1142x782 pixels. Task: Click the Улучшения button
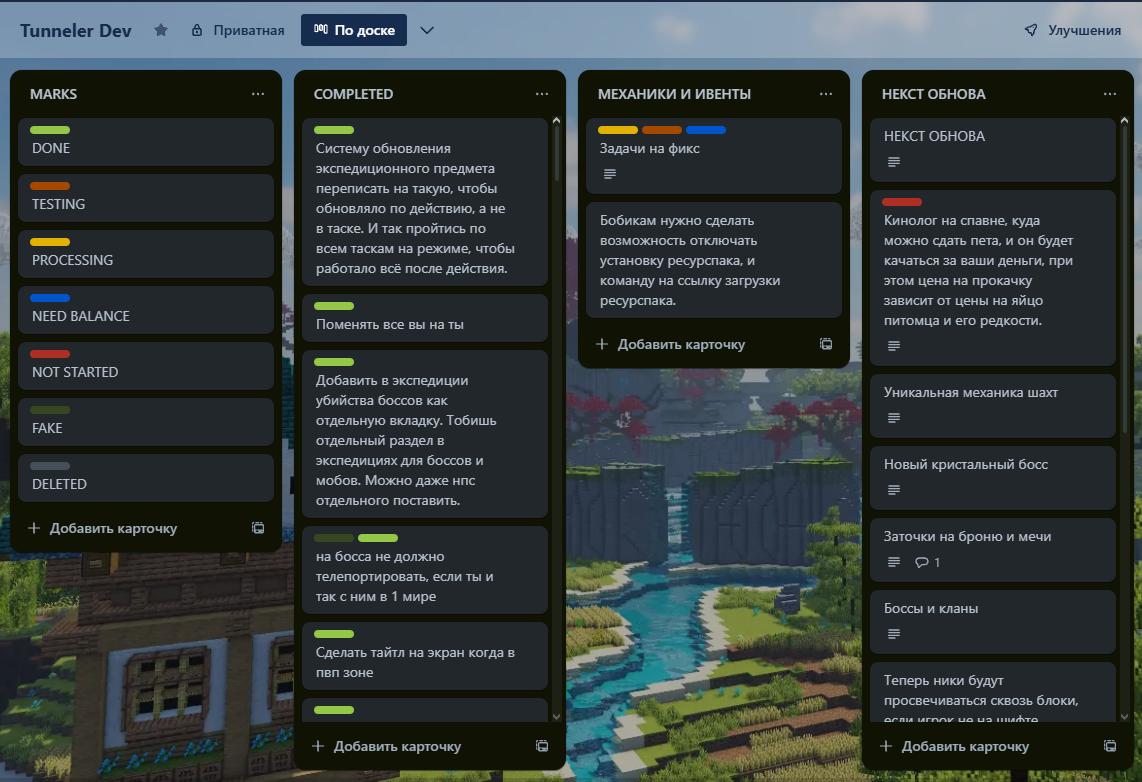pos(1072,30)
